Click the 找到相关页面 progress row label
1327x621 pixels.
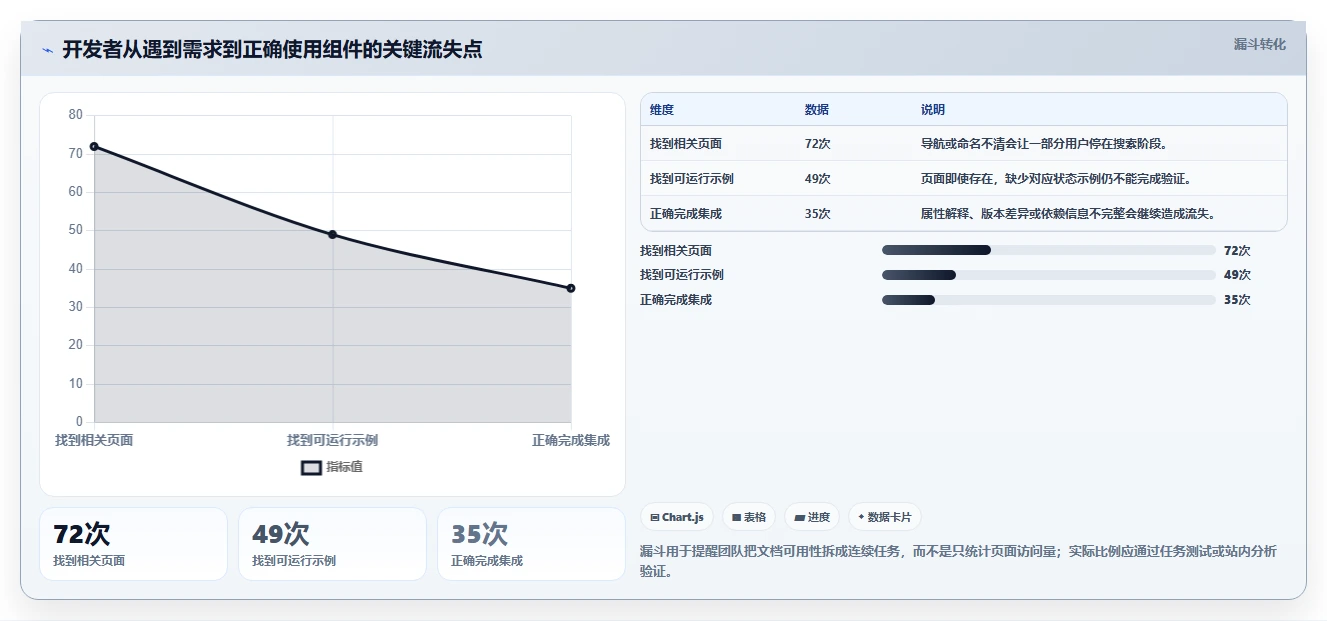pyautogui.click(x=676, y=250)
